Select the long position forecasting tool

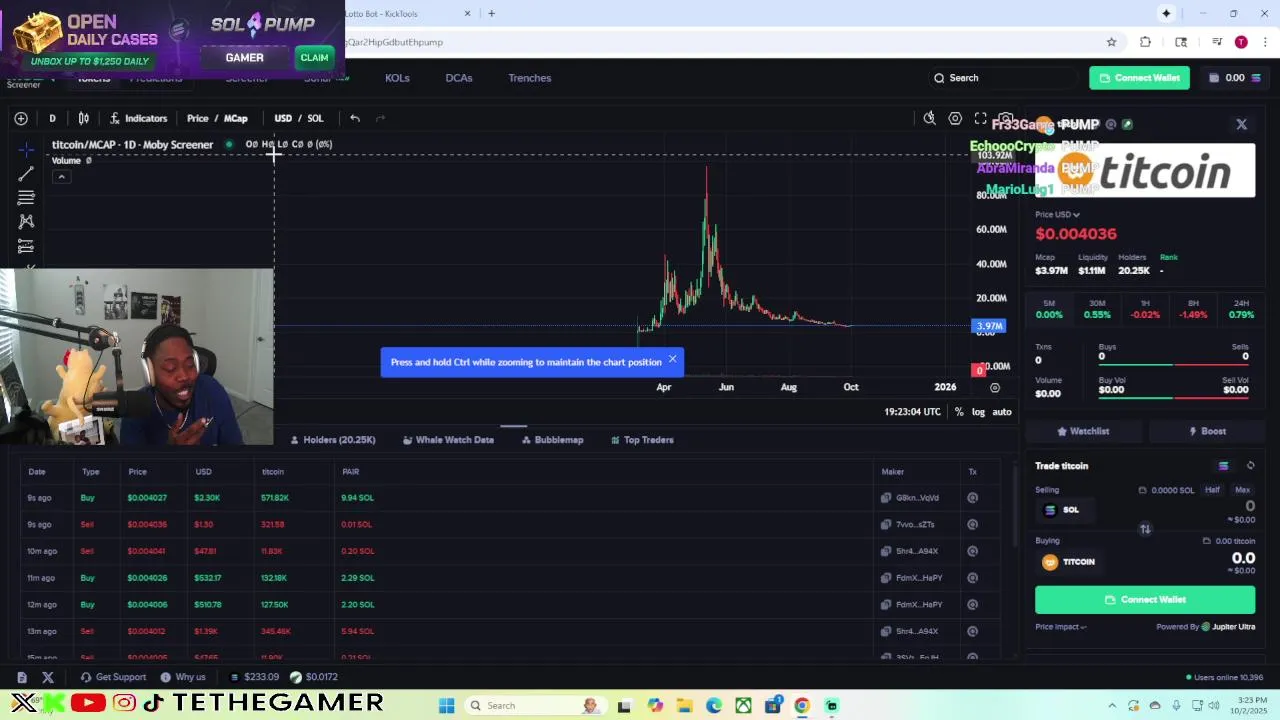[26, 246]
